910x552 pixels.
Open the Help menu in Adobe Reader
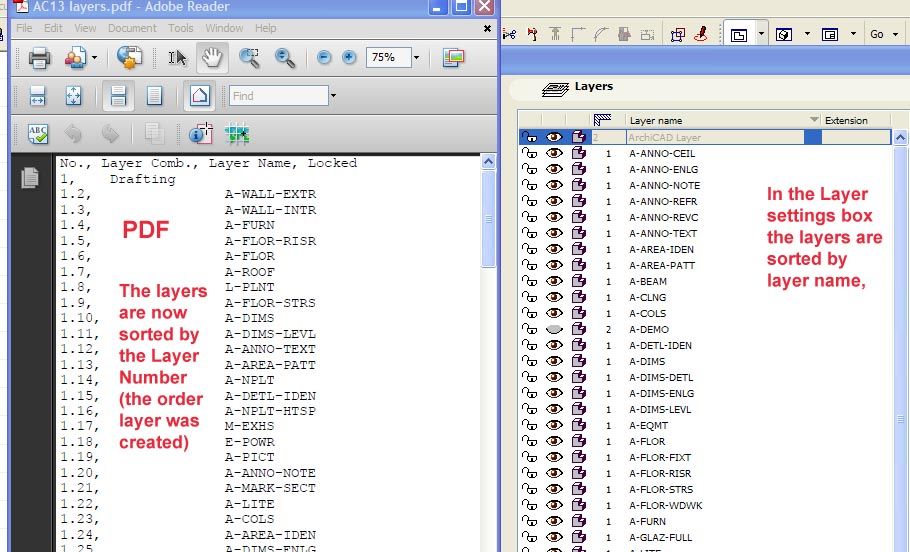click(266, 28)
